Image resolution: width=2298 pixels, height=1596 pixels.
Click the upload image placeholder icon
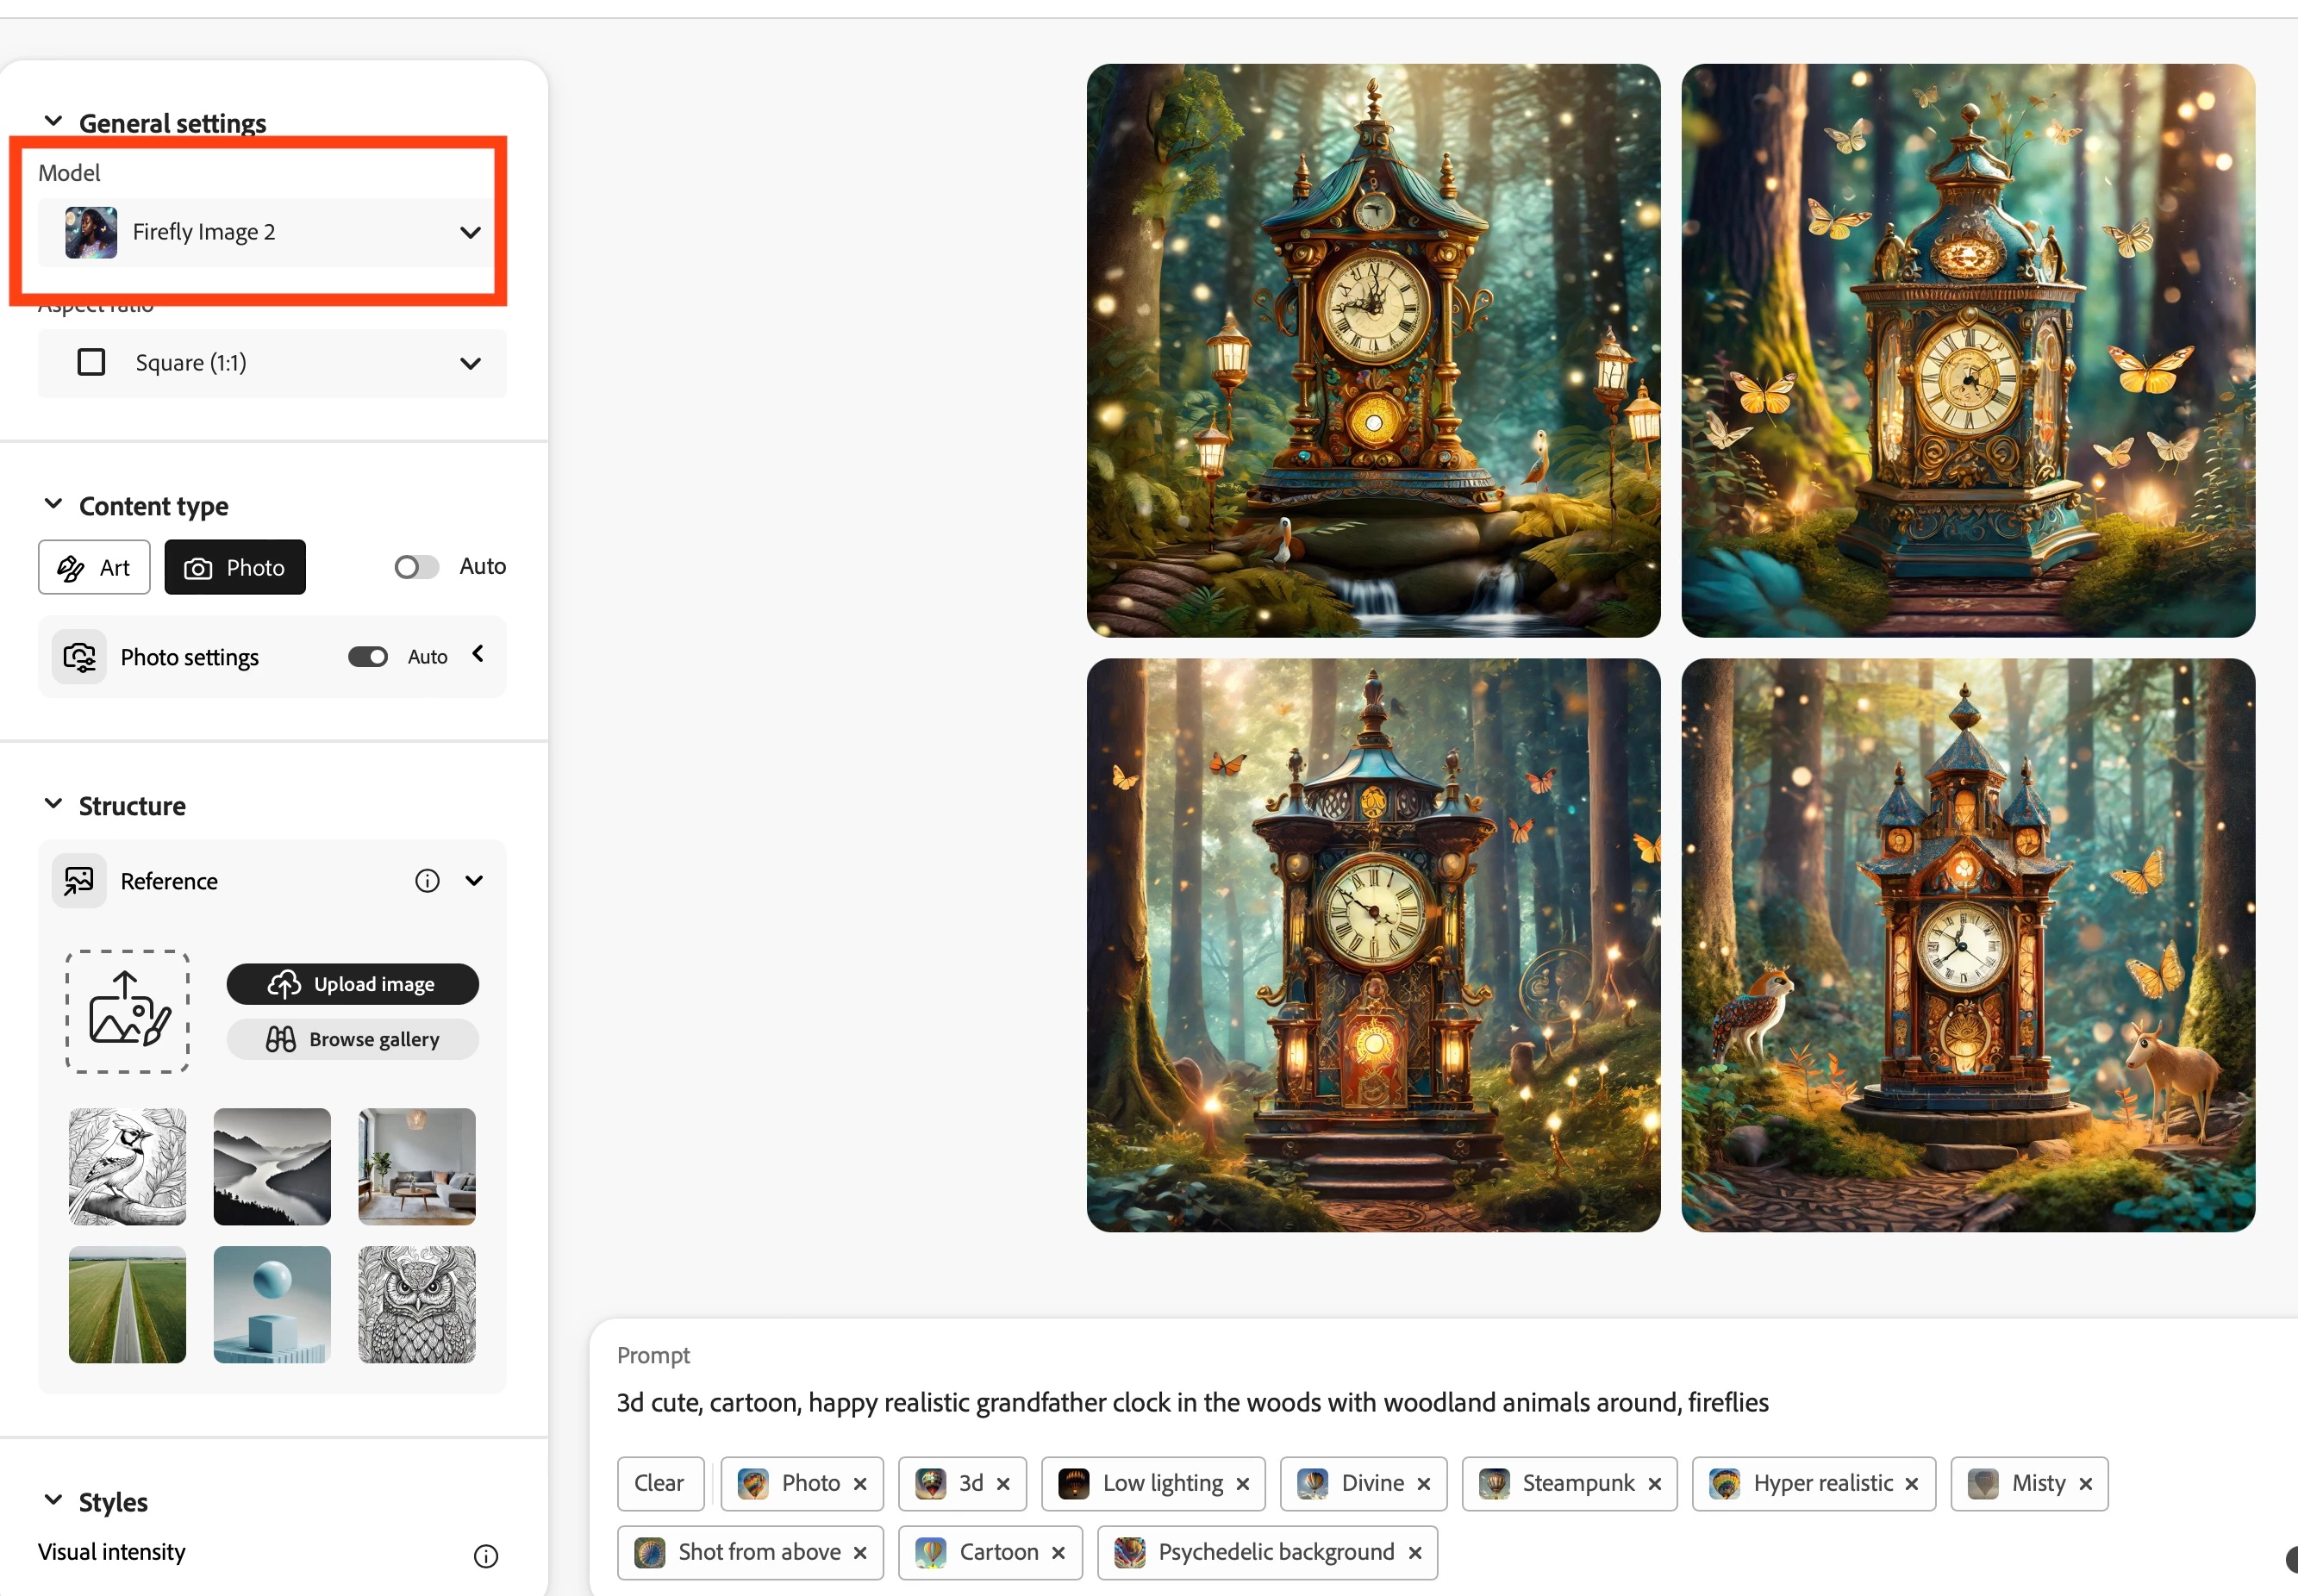point(128,1011)
